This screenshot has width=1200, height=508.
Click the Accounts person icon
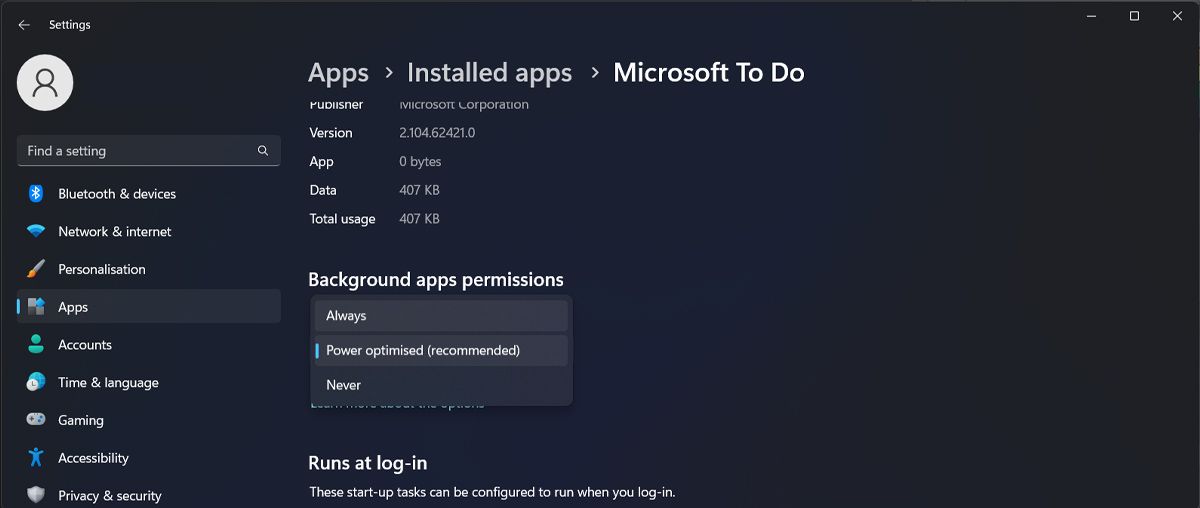click(x=36, y=345)
